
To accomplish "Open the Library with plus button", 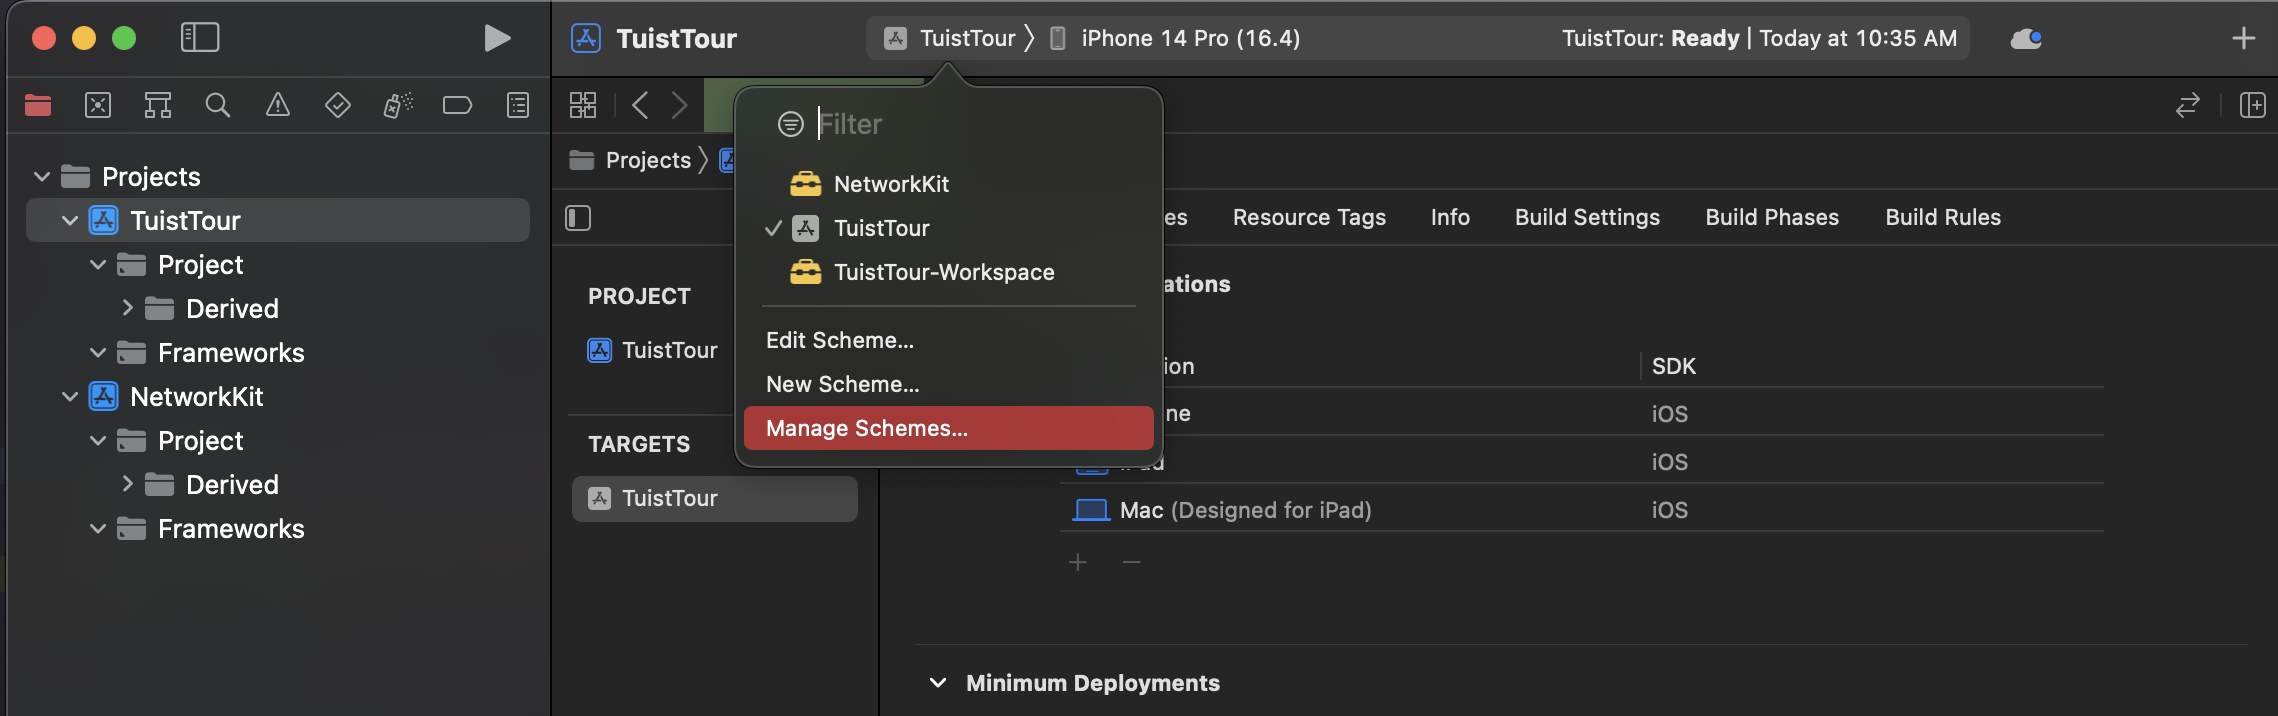I will (x=2244, y=38).
